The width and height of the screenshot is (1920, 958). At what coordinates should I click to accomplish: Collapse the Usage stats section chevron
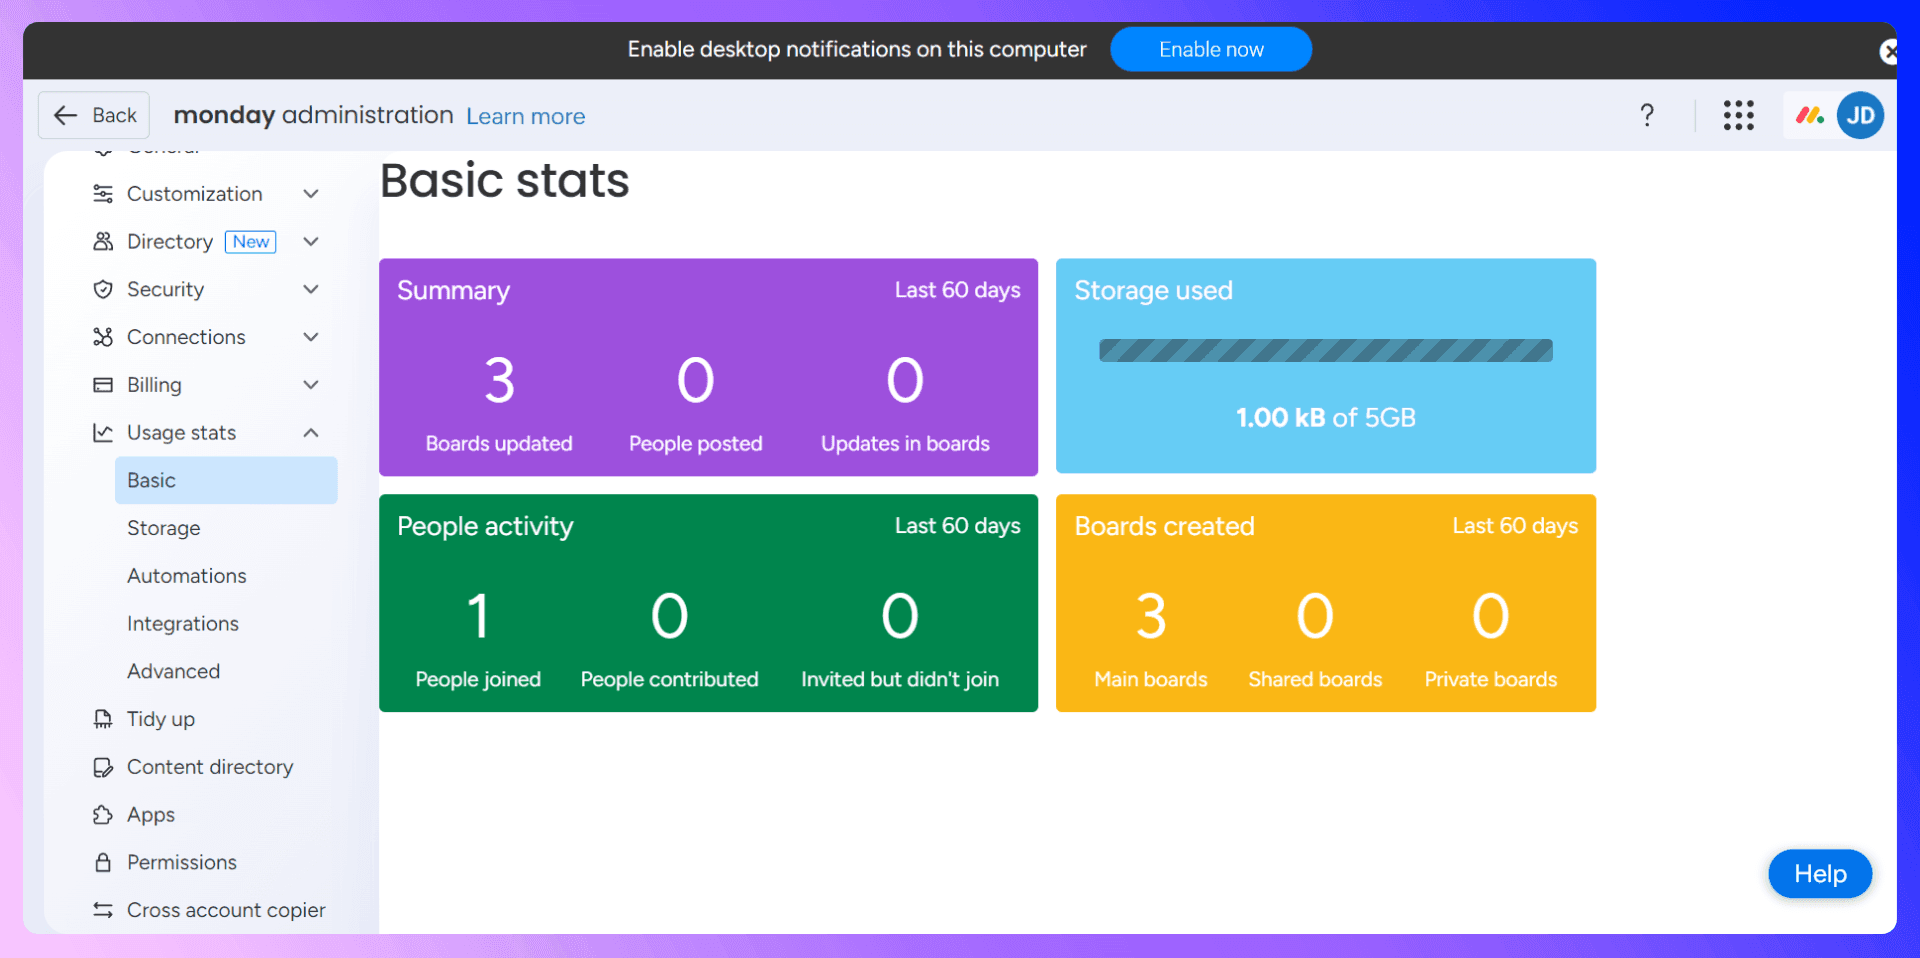click(311, 433)
